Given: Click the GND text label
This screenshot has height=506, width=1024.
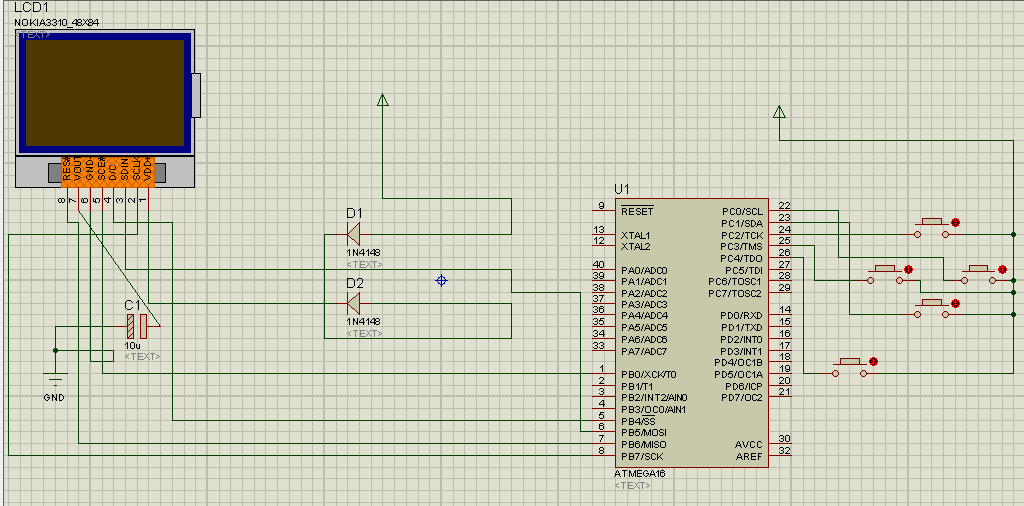Looking at the screenshot, I should click(x=54, y=398).
